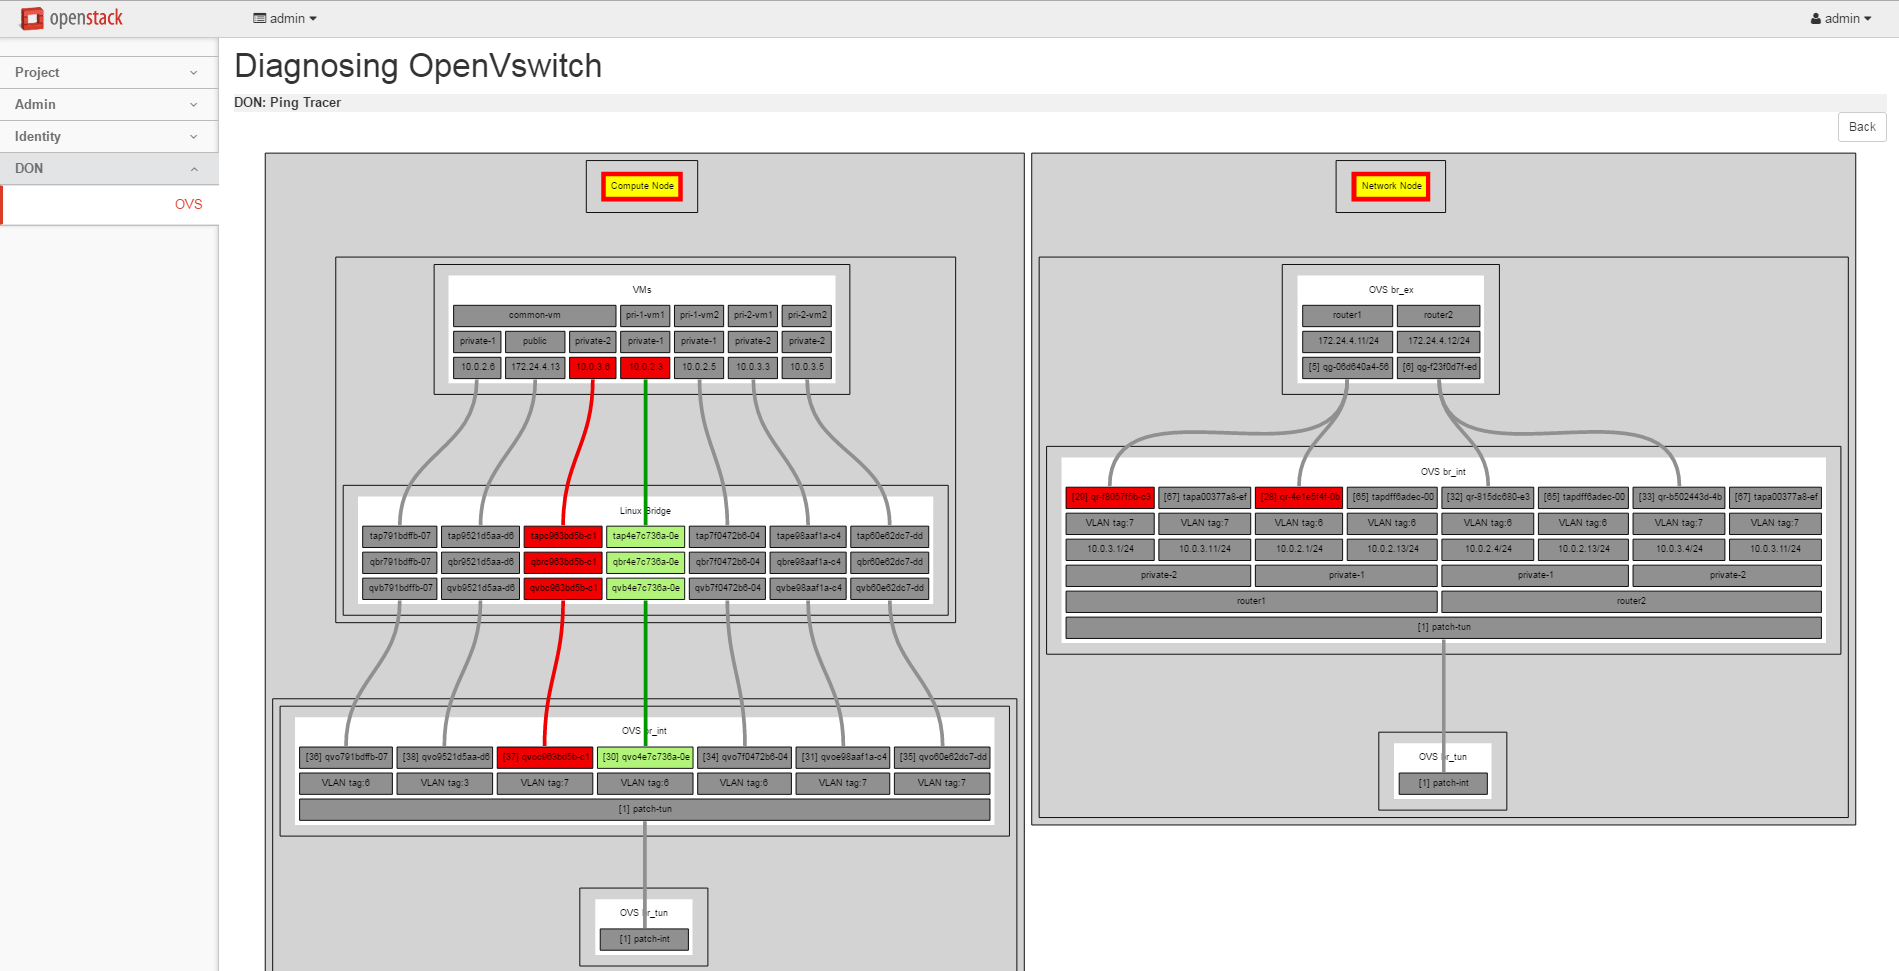Select OVS in the sidebar
Image resolution: width=1899 pixels, height=971 pixels.
click(188, 204)
